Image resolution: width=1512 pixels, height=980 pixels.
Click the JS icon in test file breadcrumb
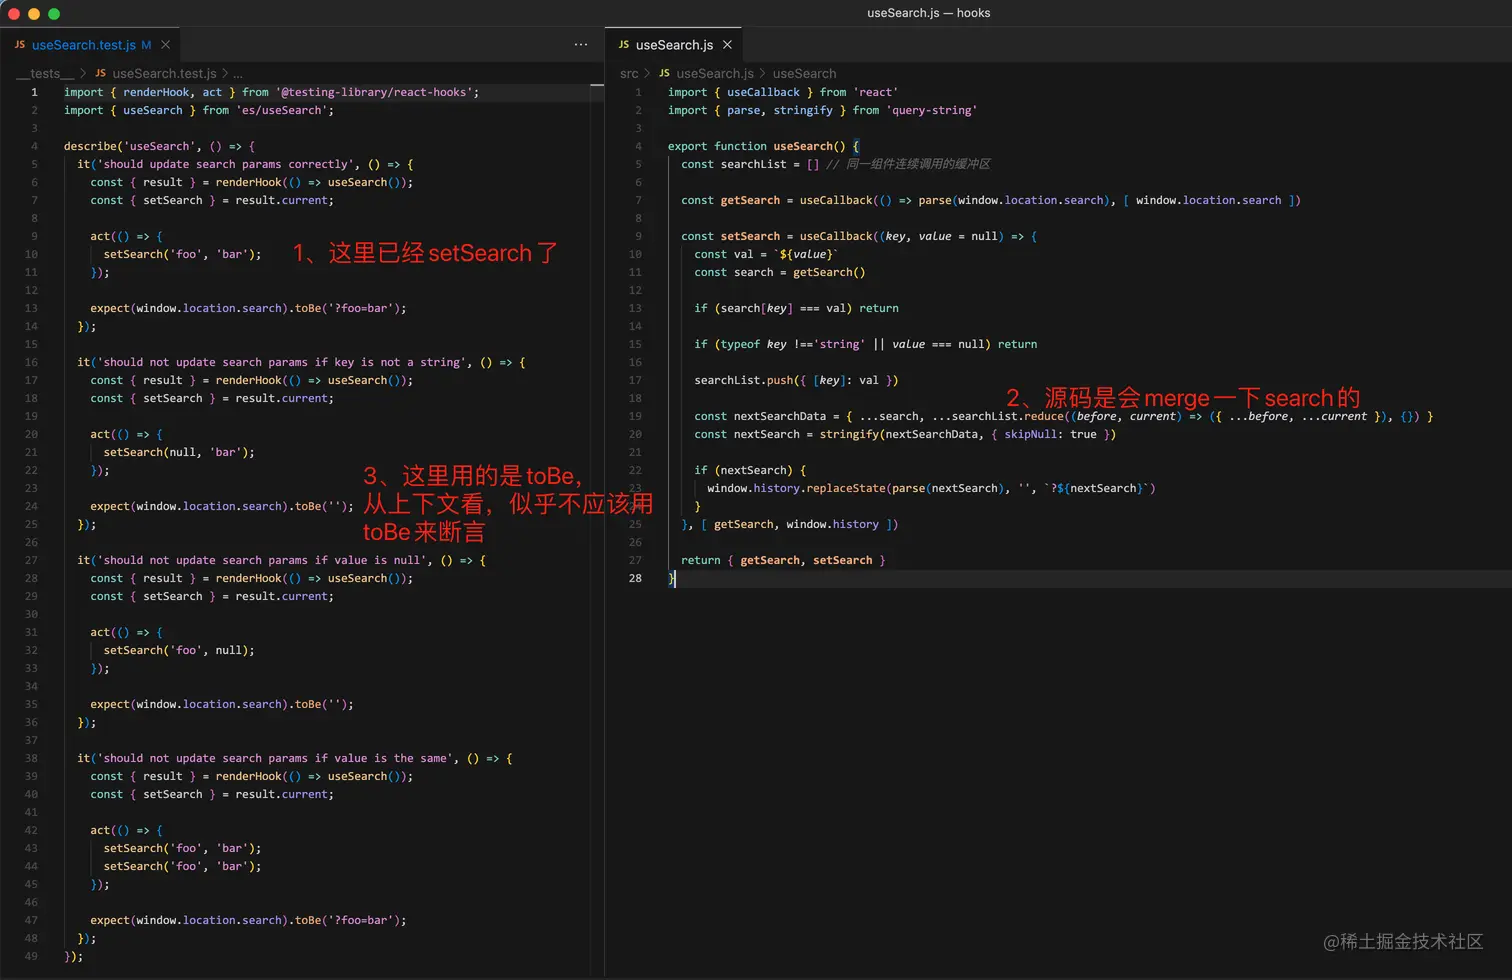click(x=100, y=73)
